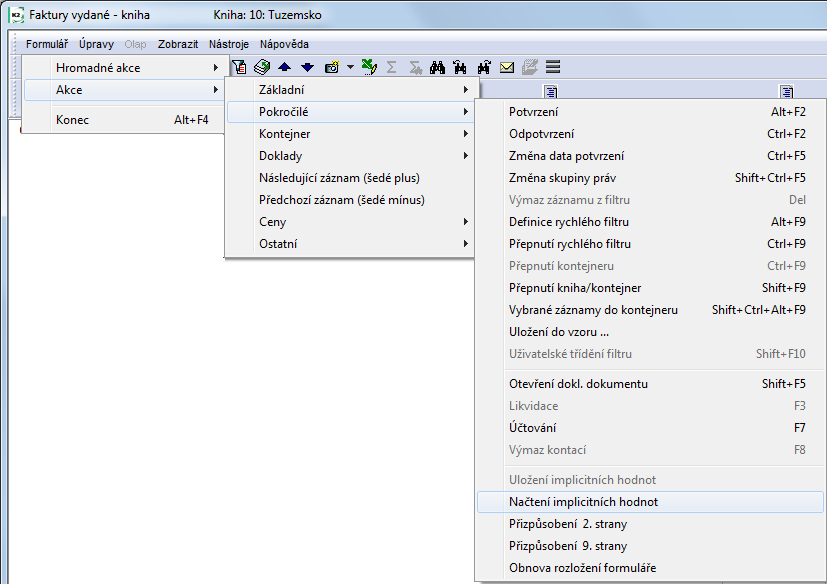
Task: Select Změna data potvrzení
Action: pyautogui.click(x=650, y=156)
